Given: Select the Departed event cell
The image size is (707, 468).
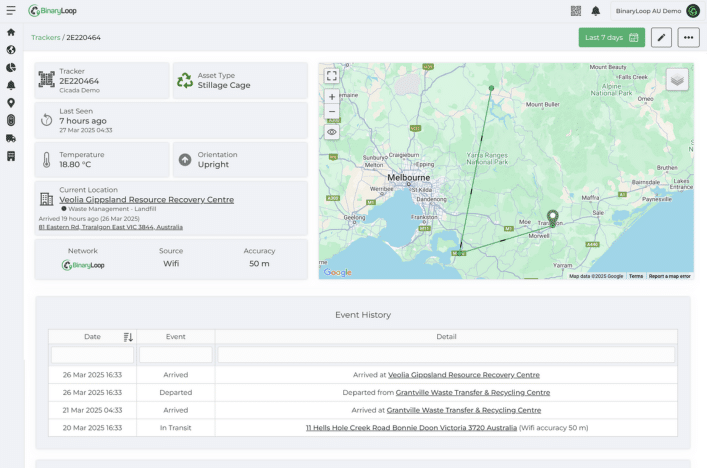Looking at the screenshot, I should pyautogui.click(x=175, y=392).
